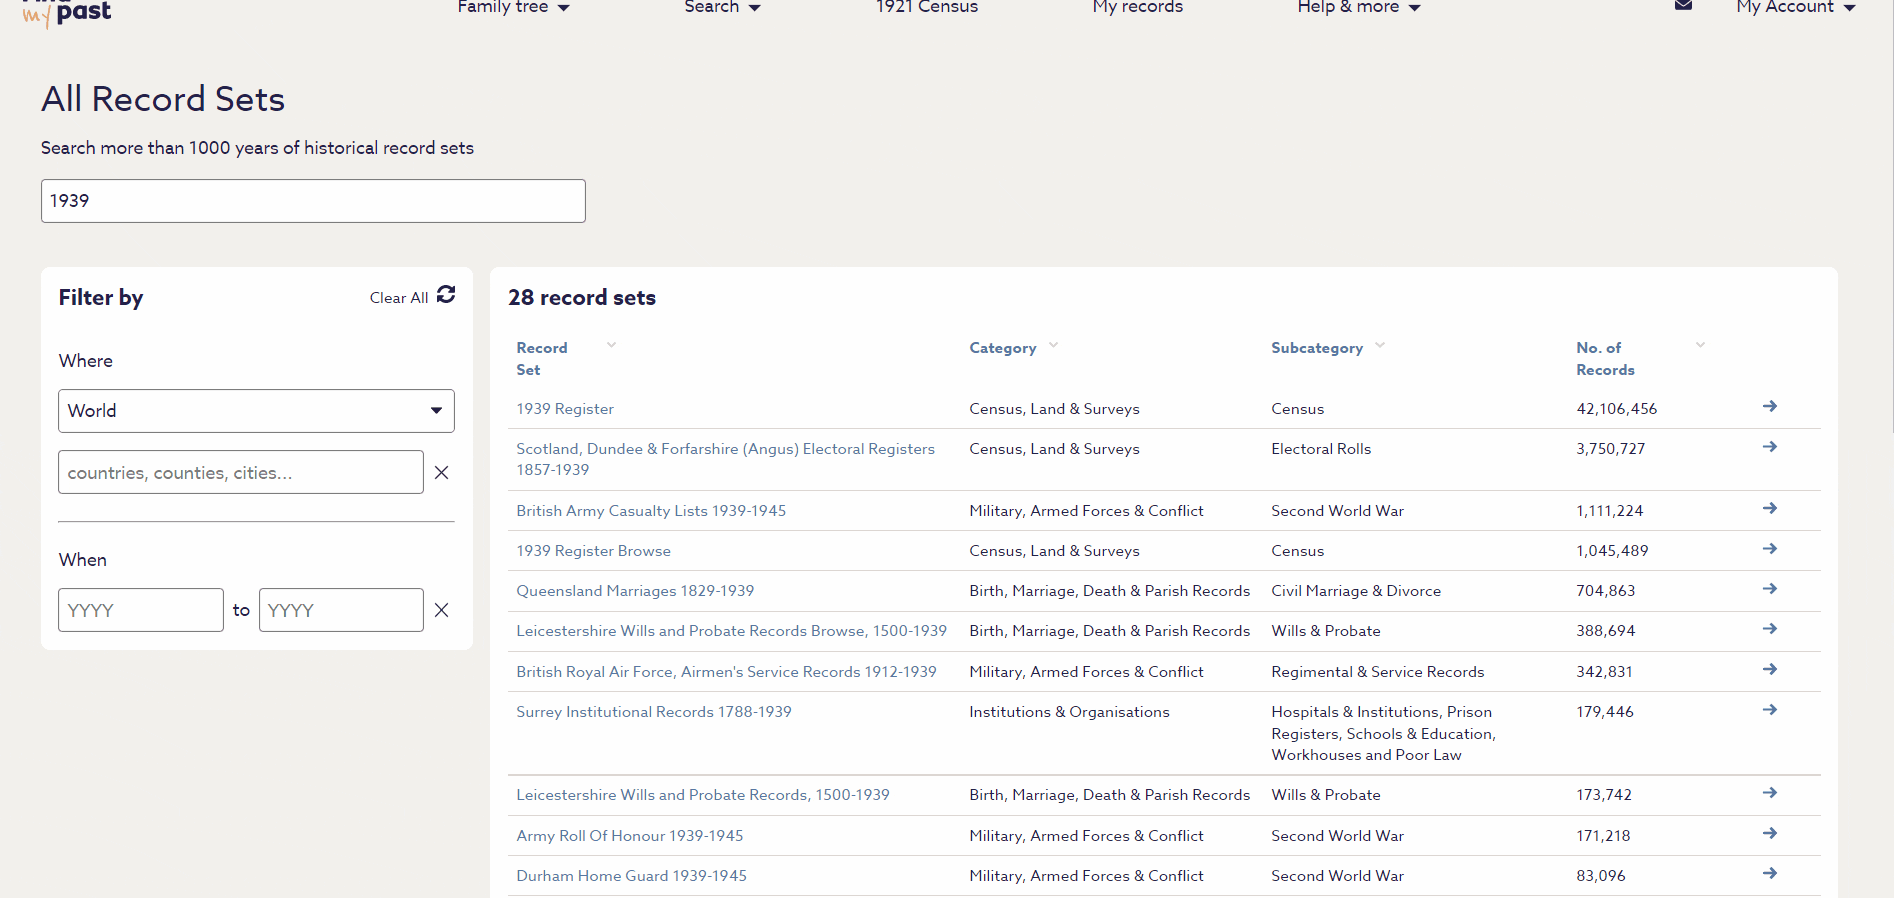Image resolution: width=1894 pixels, height=898 pixels.
Task: Sort by No. of Records chevron
Action: pyautogui.click(x=1700, y=345)
